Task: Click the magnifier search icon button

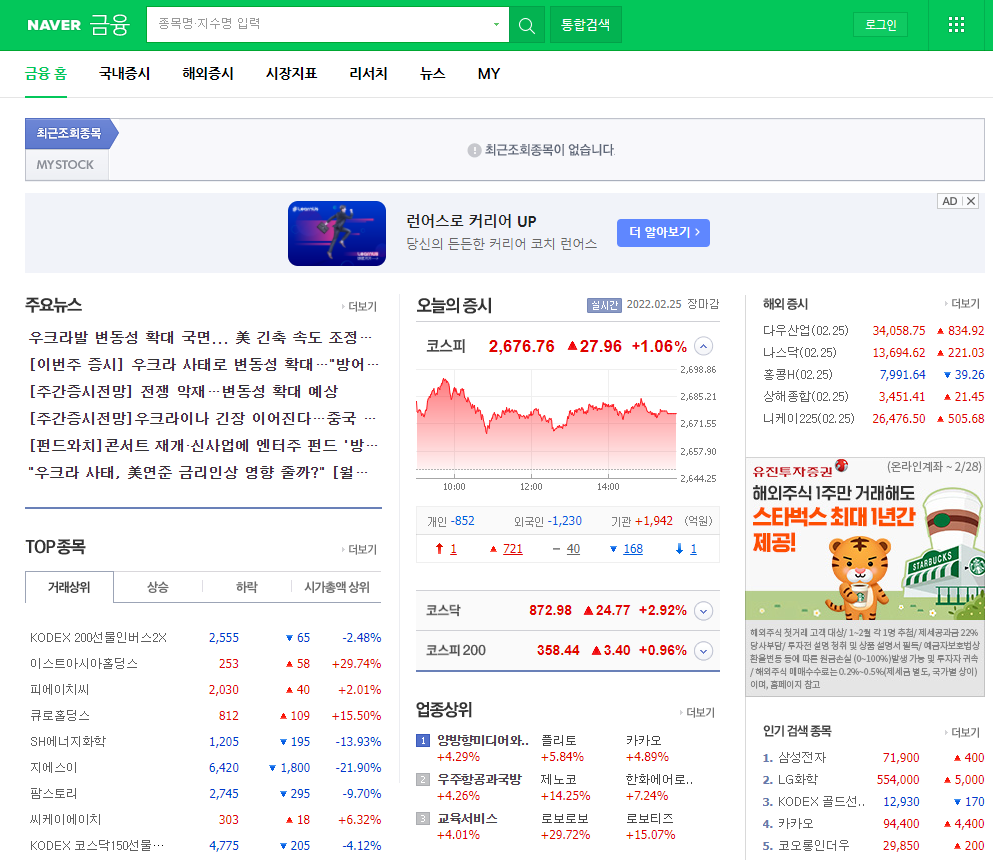Action: tap(527, 25)
